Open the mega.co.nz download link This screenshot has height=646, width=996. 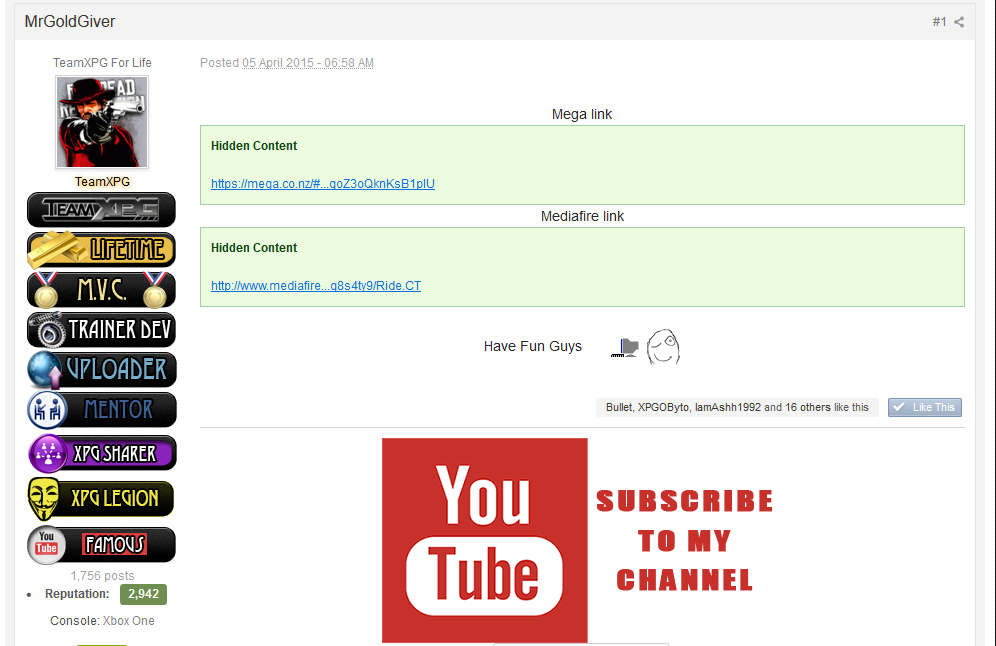[x=323, y=184]
